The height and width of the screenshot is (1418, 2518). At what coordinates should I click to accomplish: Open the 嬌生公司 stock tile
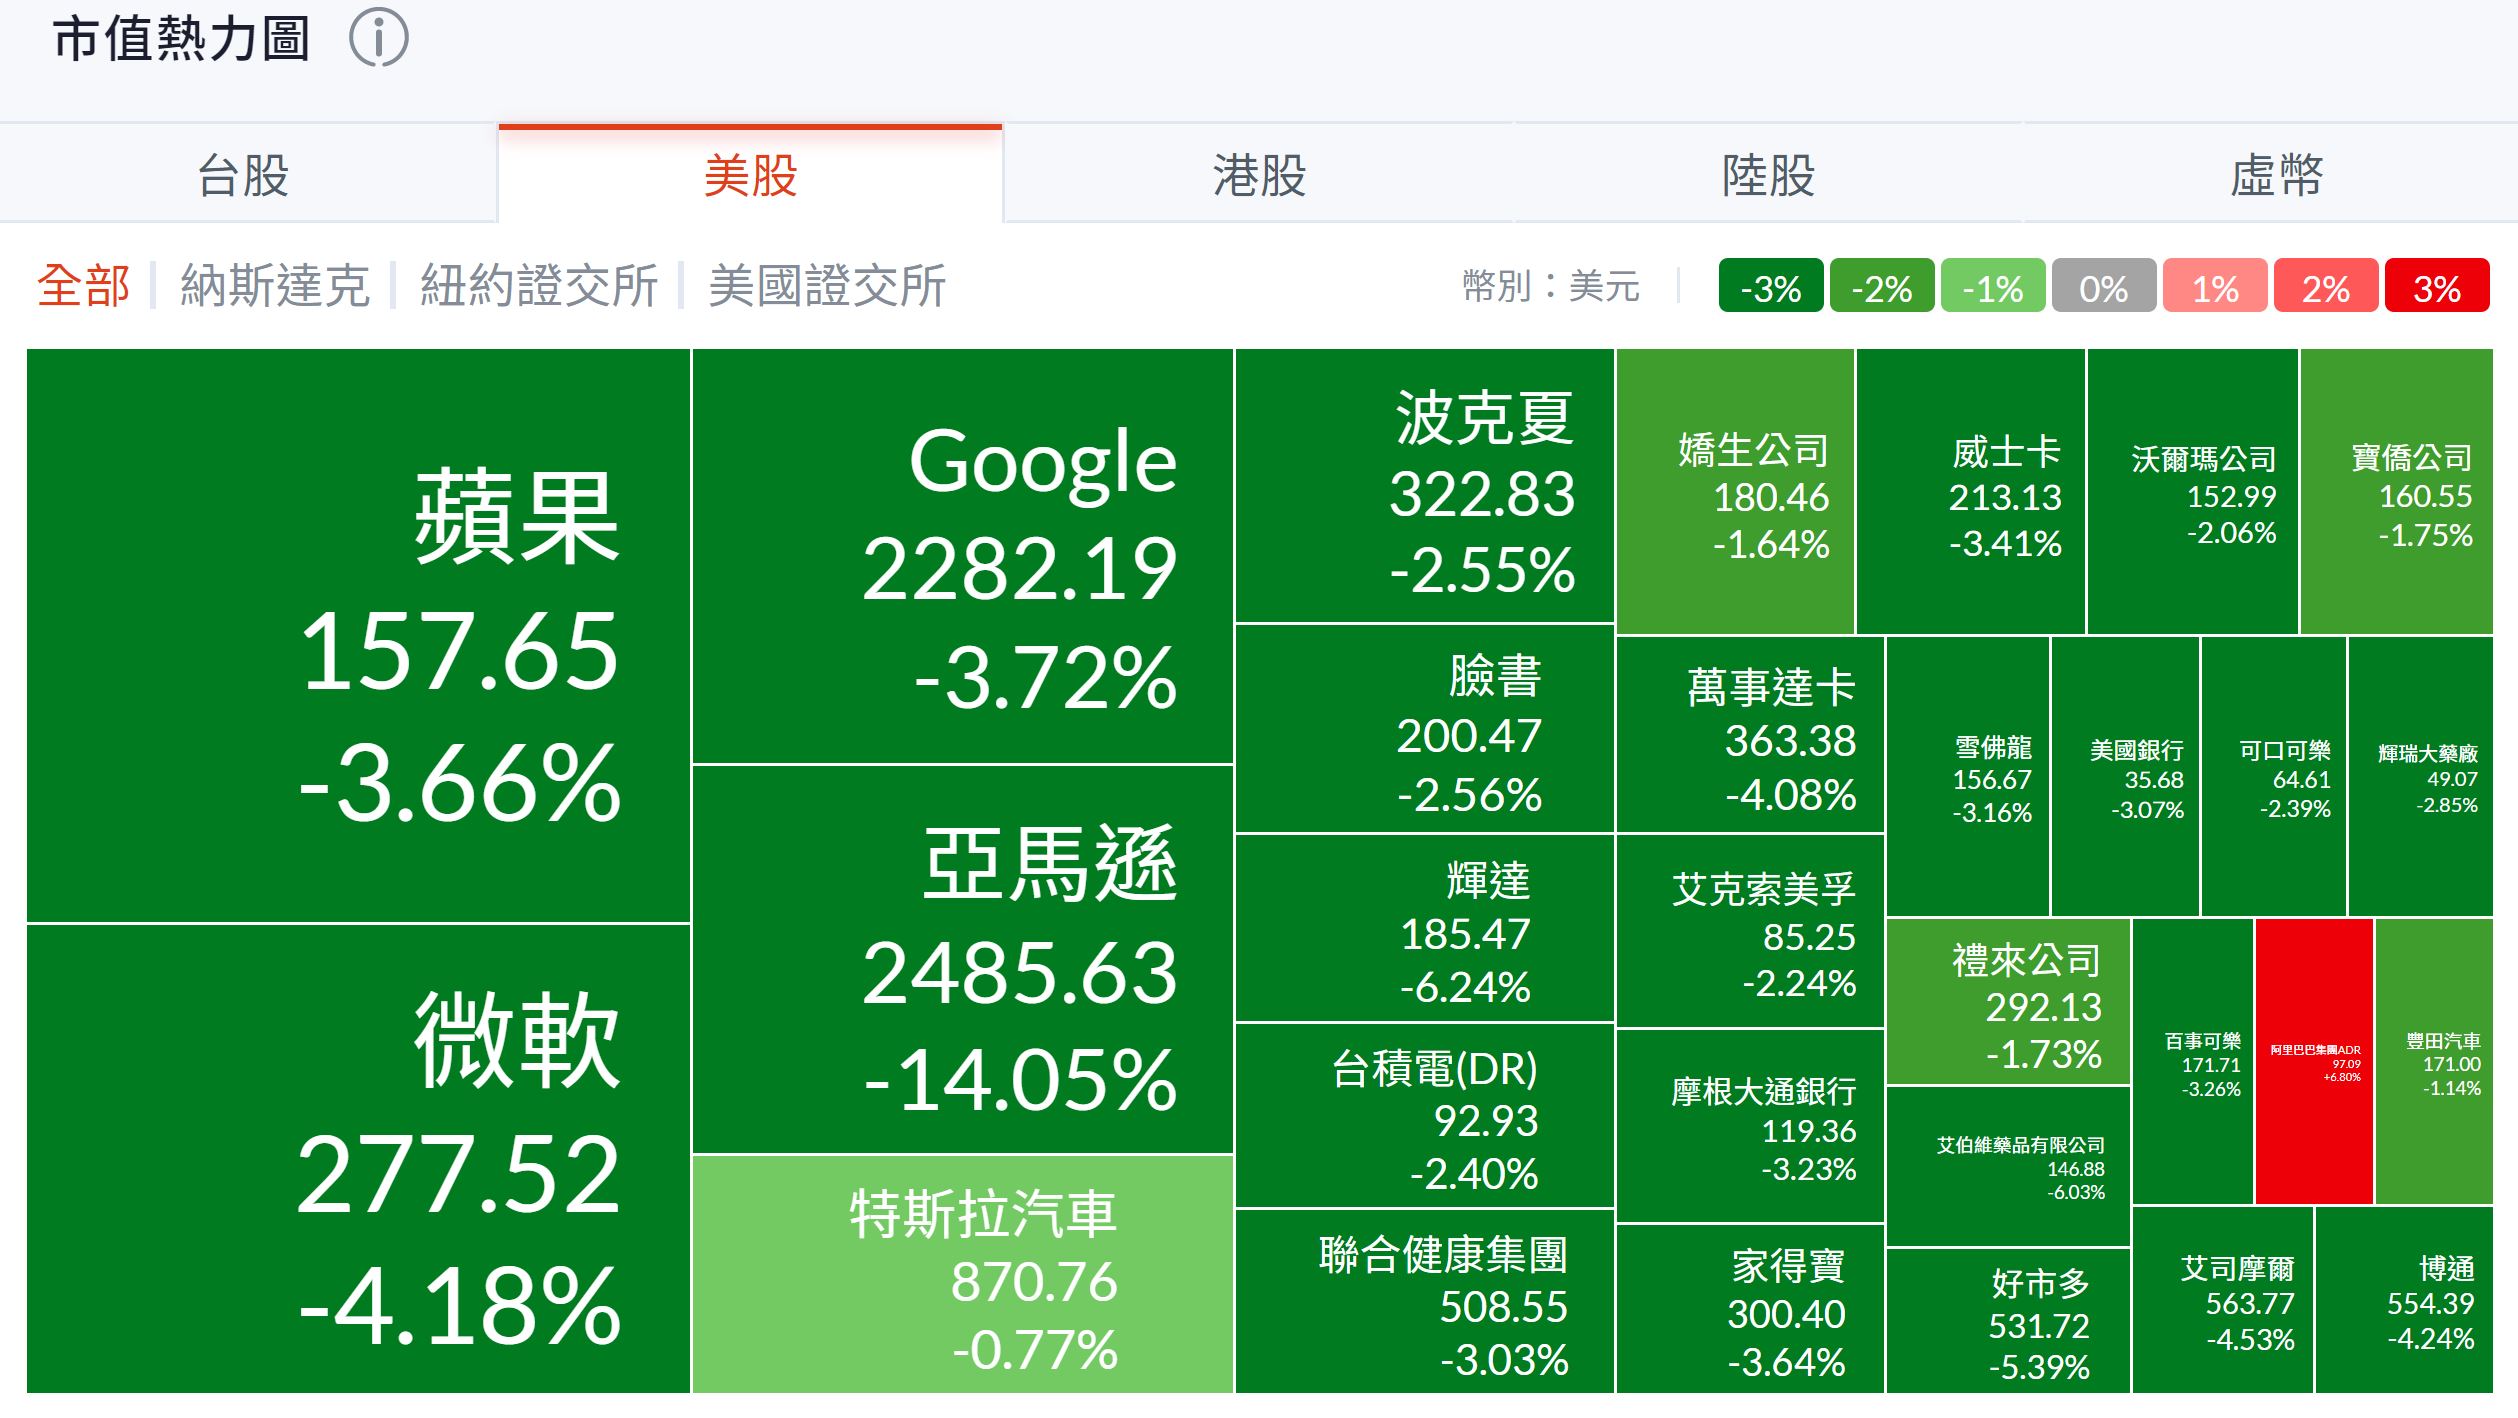click(x=1735, y=492)
